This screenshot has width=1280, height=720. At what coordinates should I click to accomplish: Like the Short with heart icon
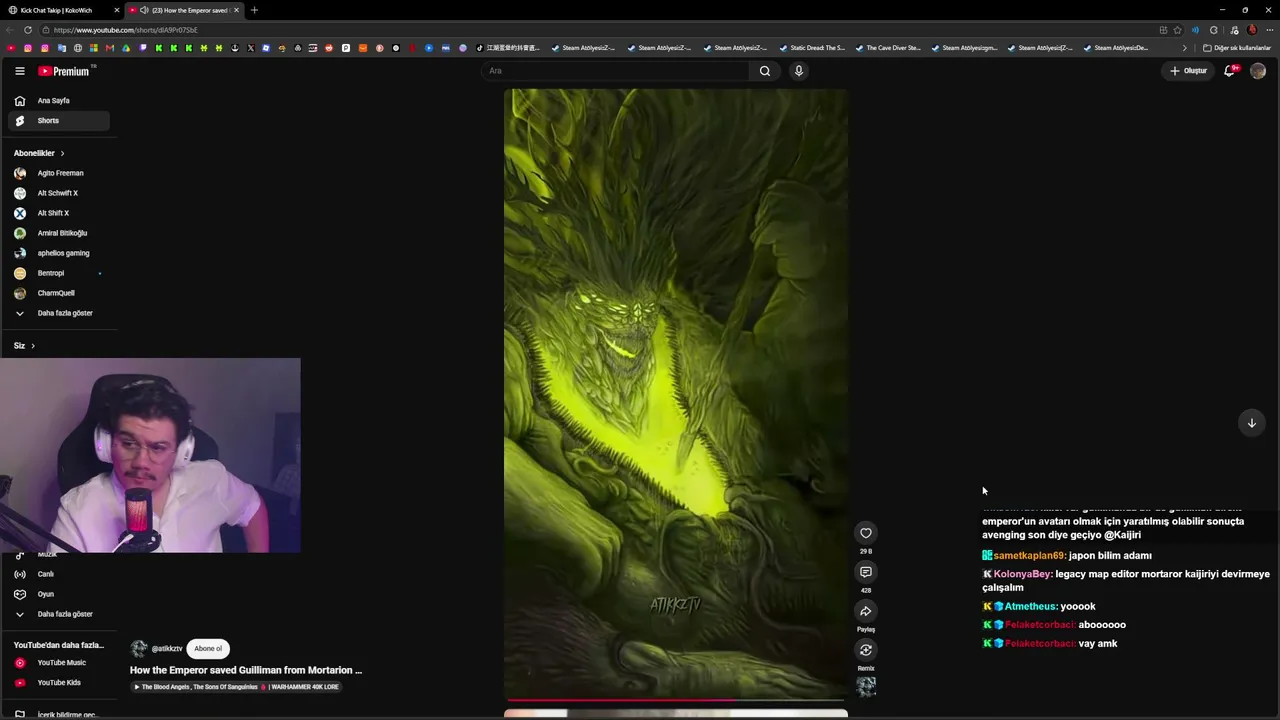(x=866, y=533)
